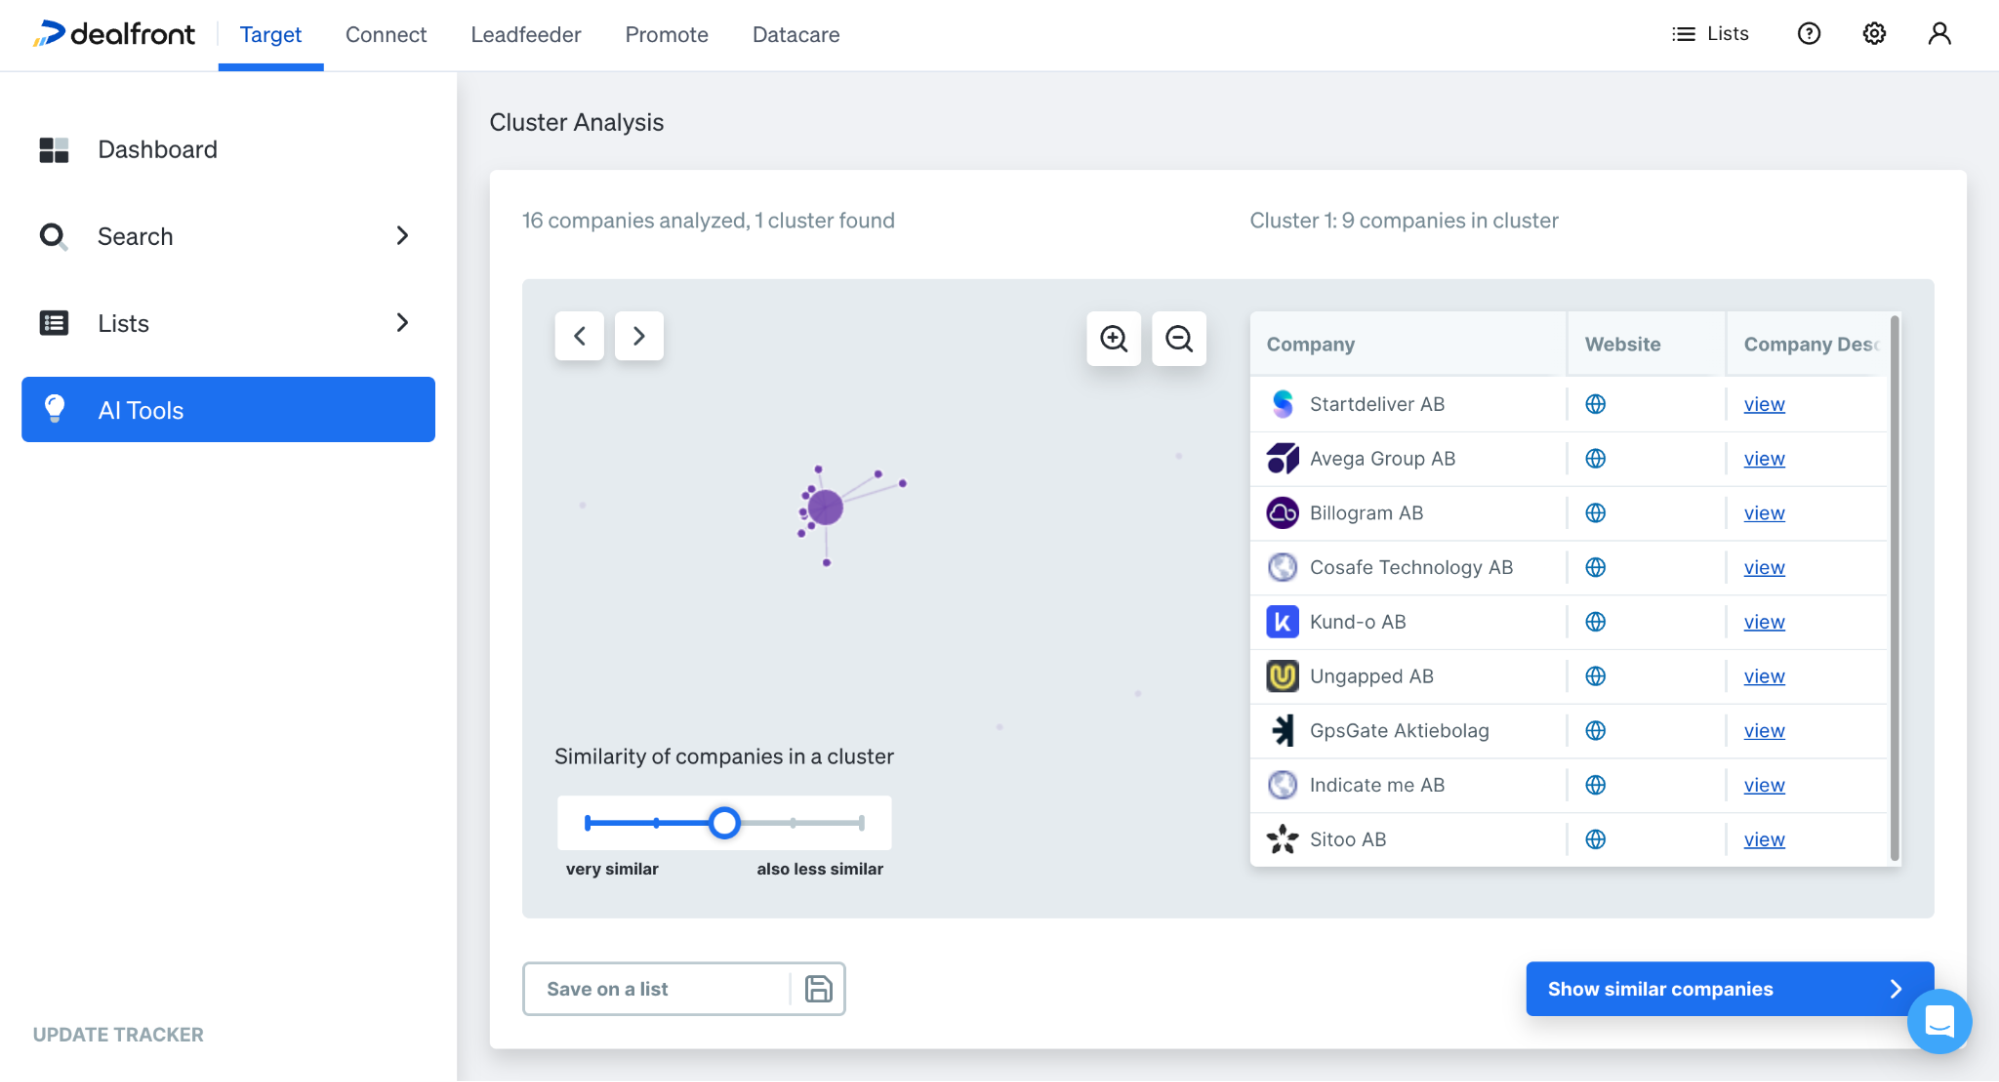Switch to the Connect tab
The width and height of the screenshot is (1999, 1082).
pyautogui.click(x=386, y=34)
